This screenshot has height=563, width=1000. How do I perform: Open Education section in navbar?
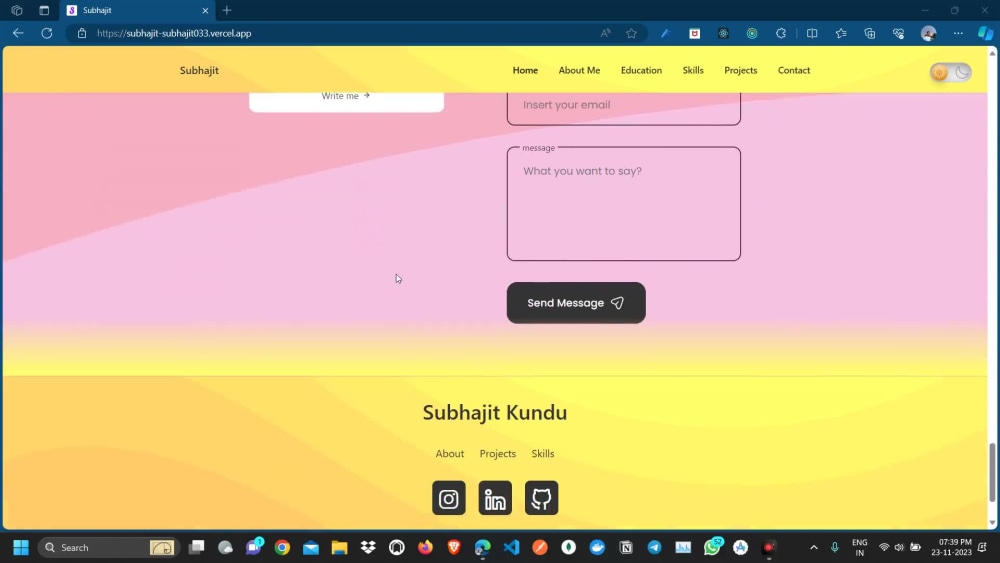(x=641, y=70)
